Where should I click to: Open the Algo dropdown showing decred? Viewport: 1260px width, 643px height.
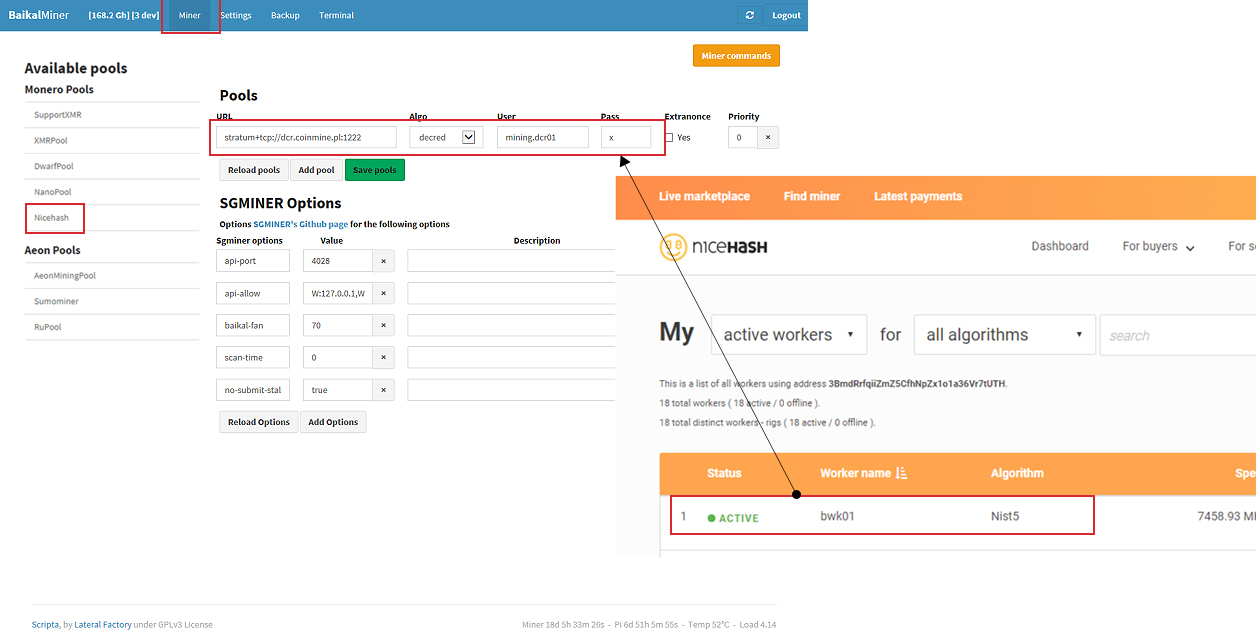click(x=446, y=137)
